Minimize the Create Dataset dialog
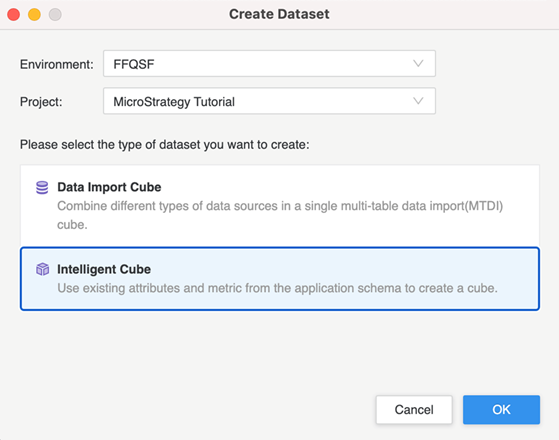This screenshot has height=440, width=559. coord(34,15)
